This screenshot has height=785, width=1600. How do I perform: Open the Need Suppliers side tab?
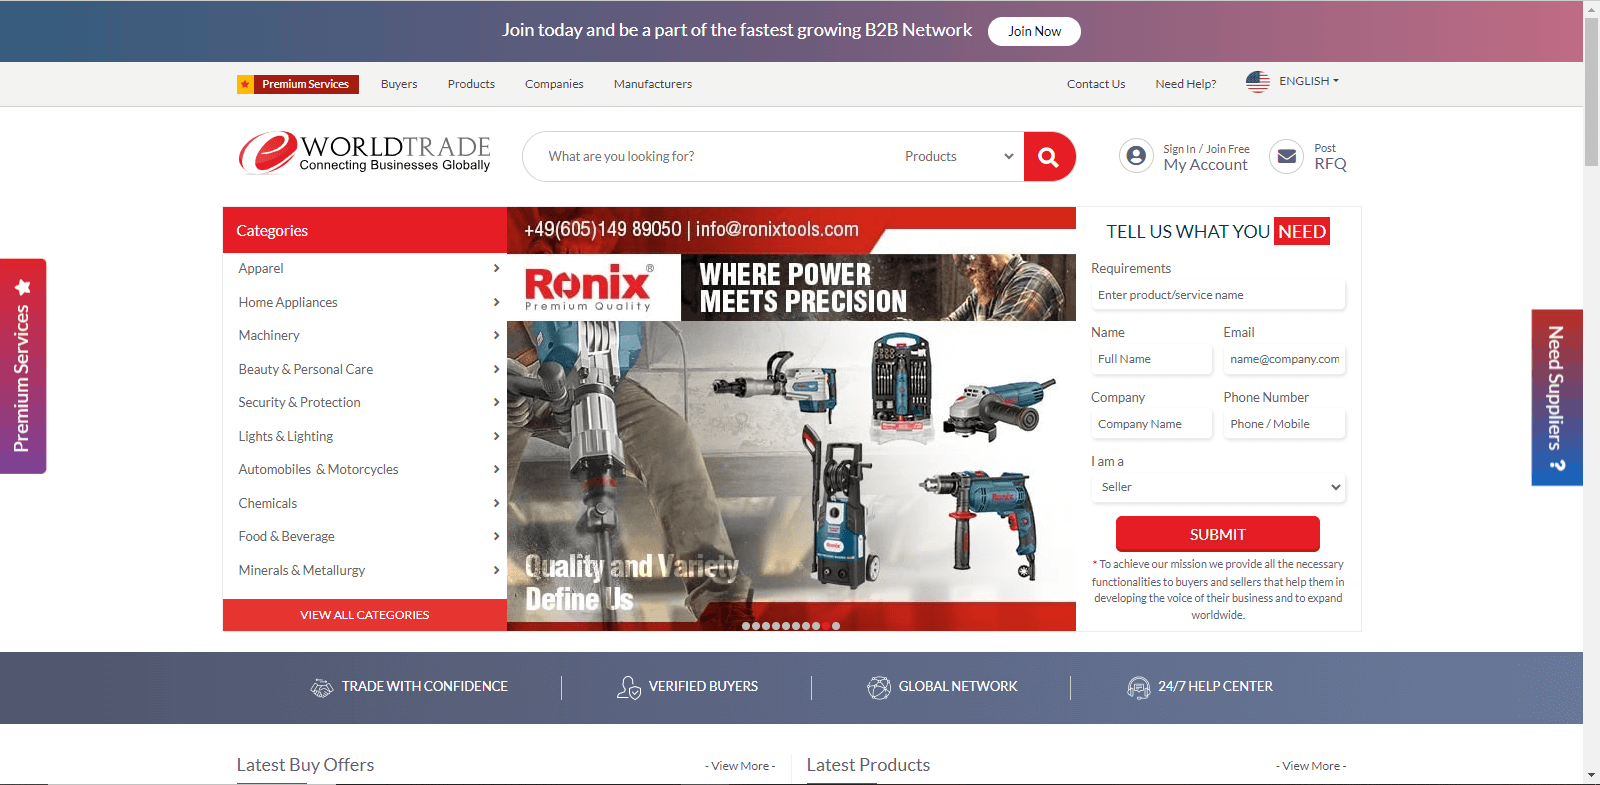(x=1557, y=398)
